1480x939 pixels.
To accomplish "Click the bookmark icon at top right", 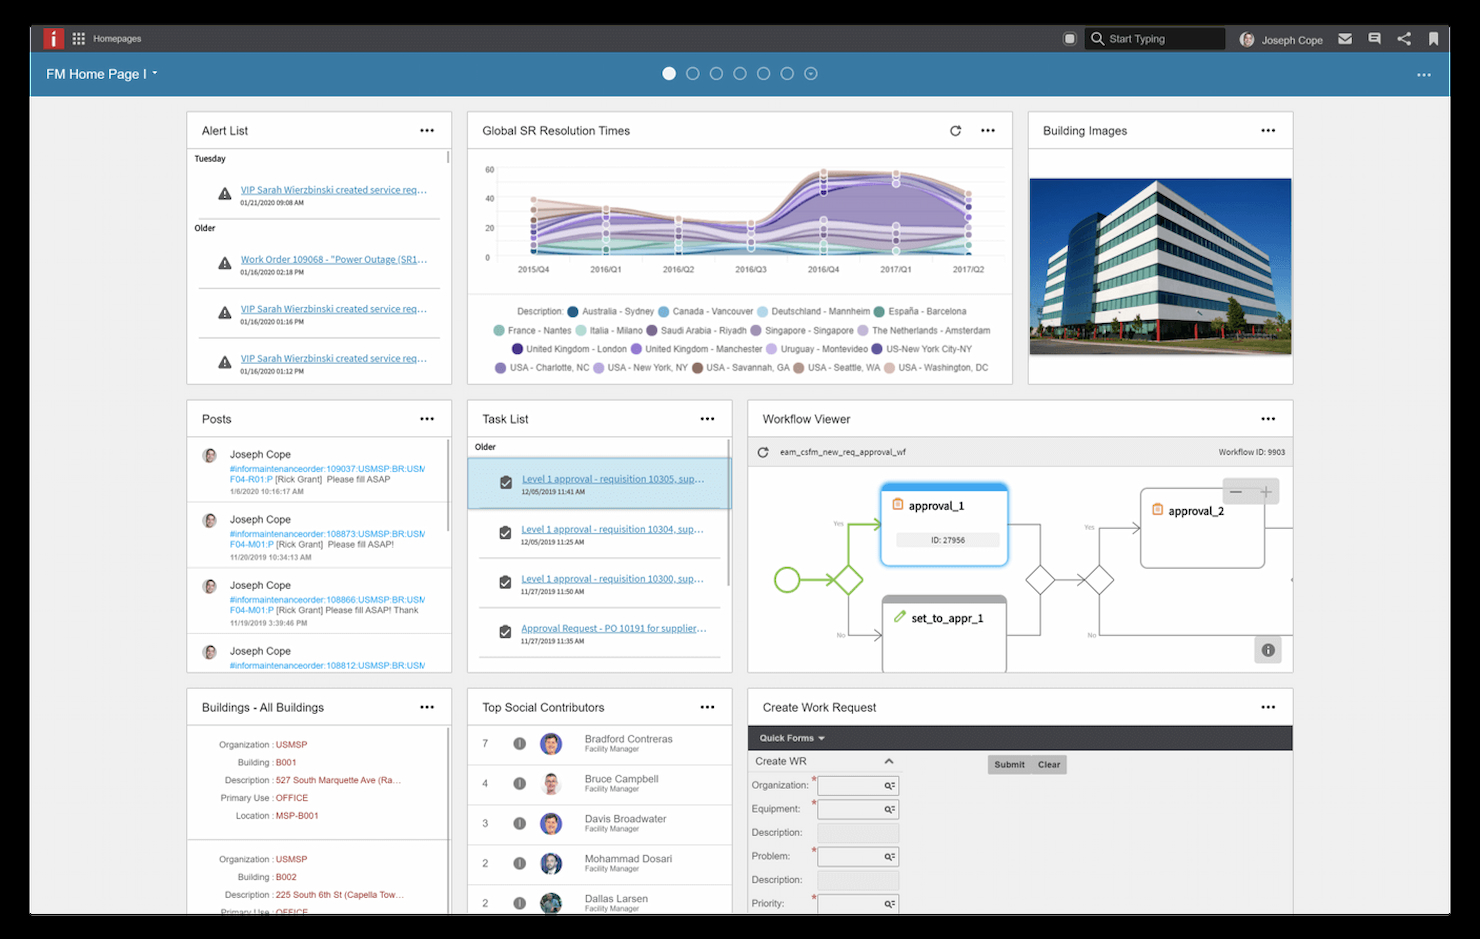I will [1432, 38].
